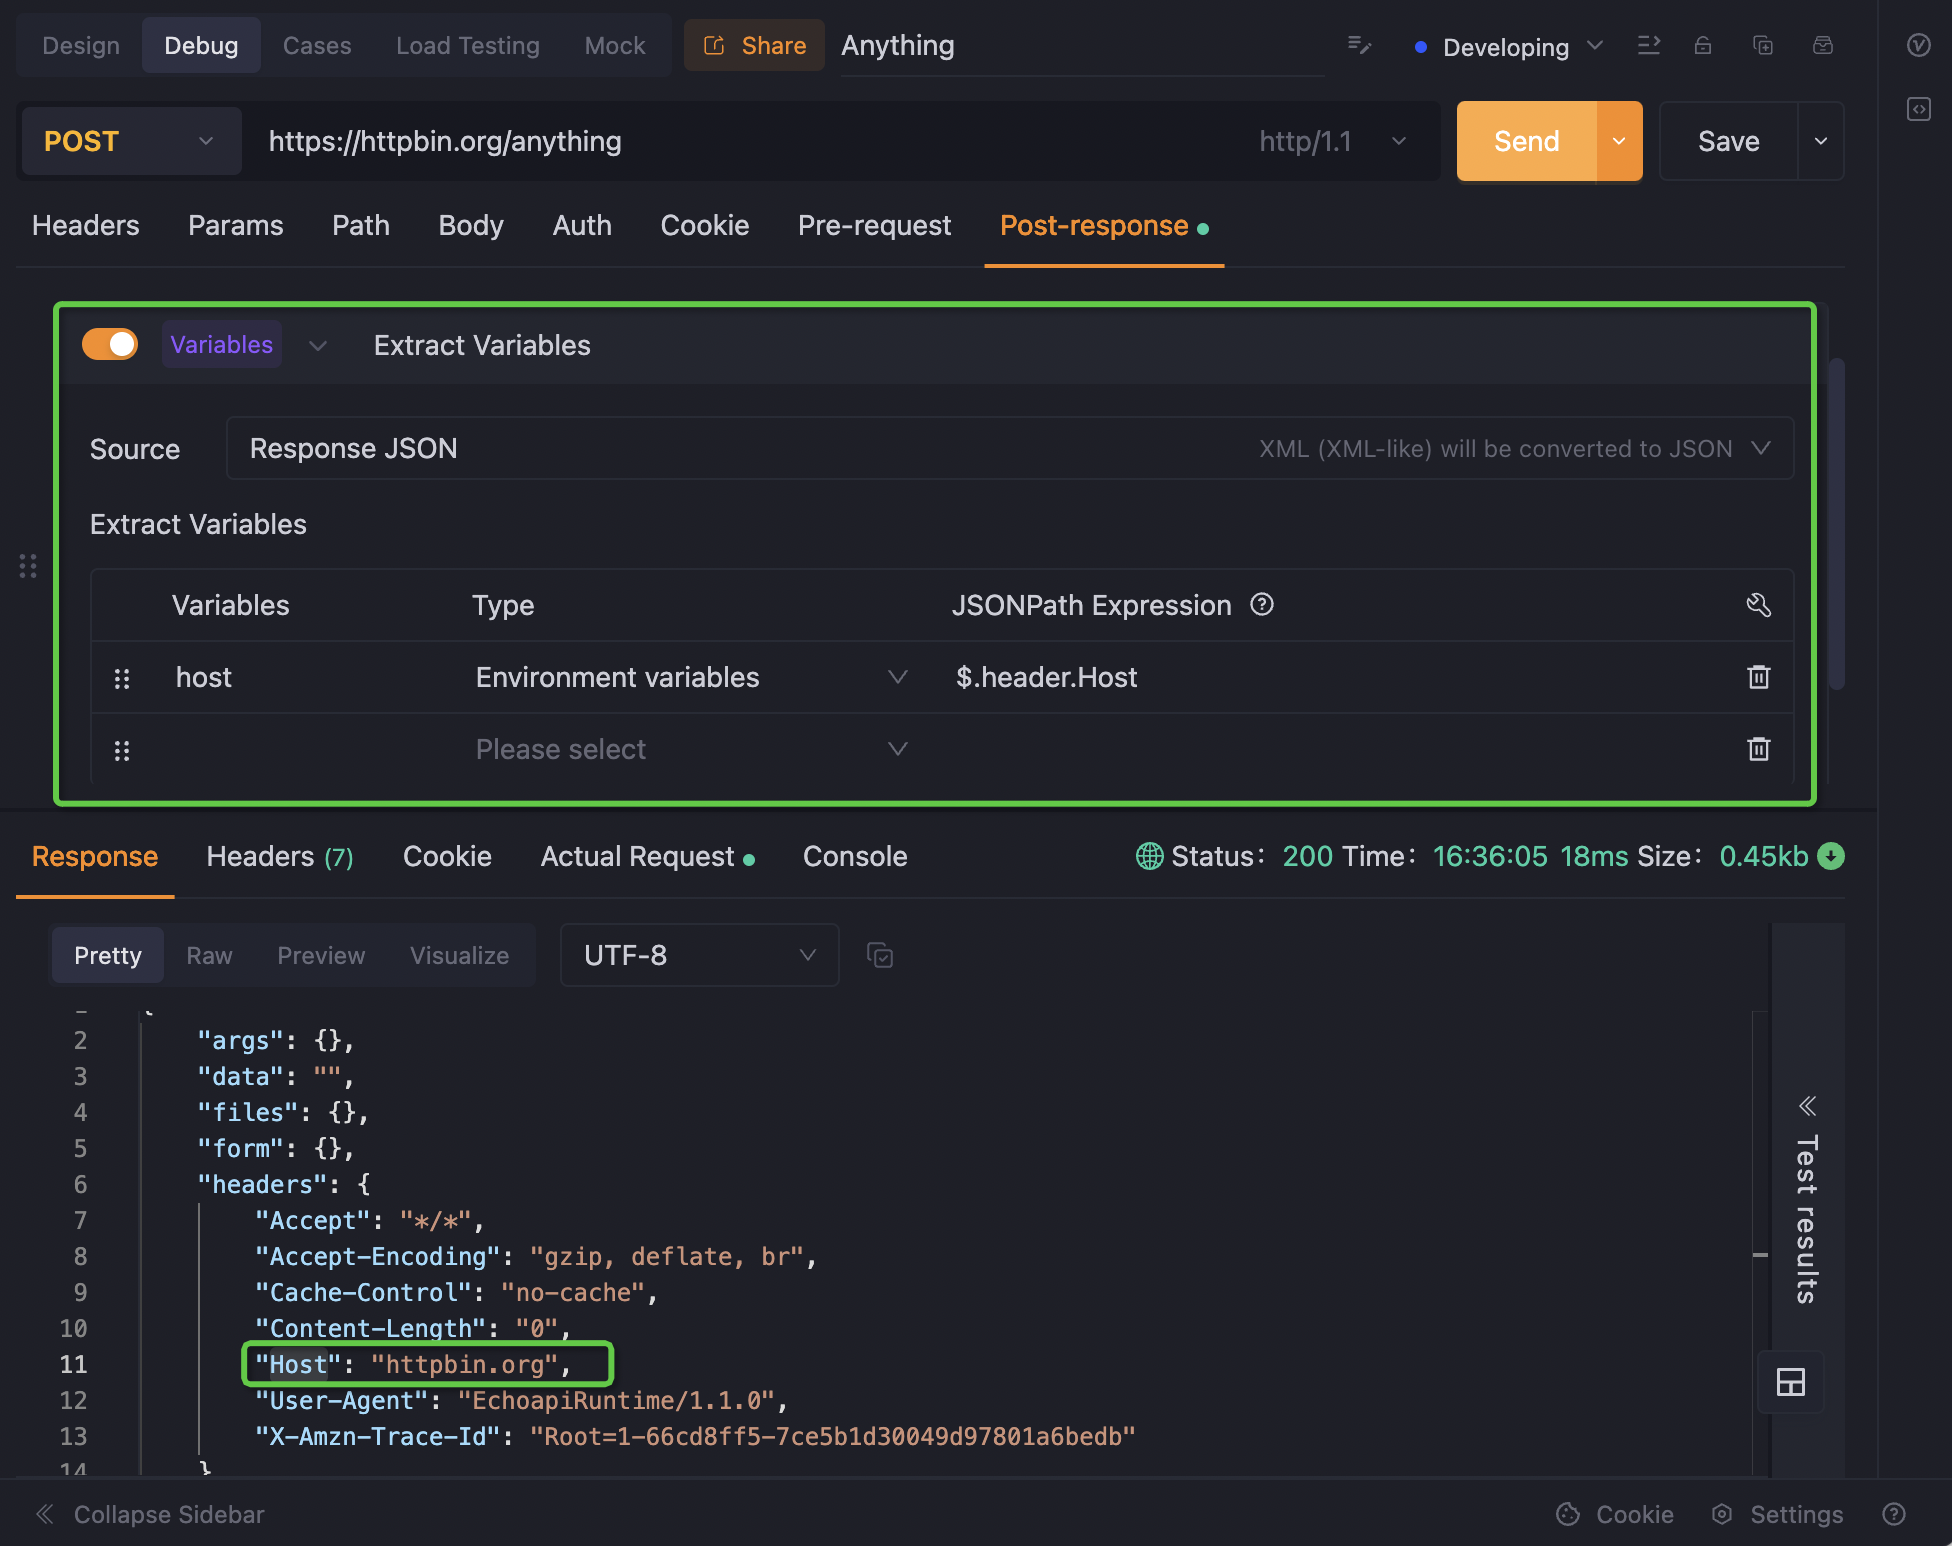Open the UTF-8 encoding dropdown

coord(699,955)
